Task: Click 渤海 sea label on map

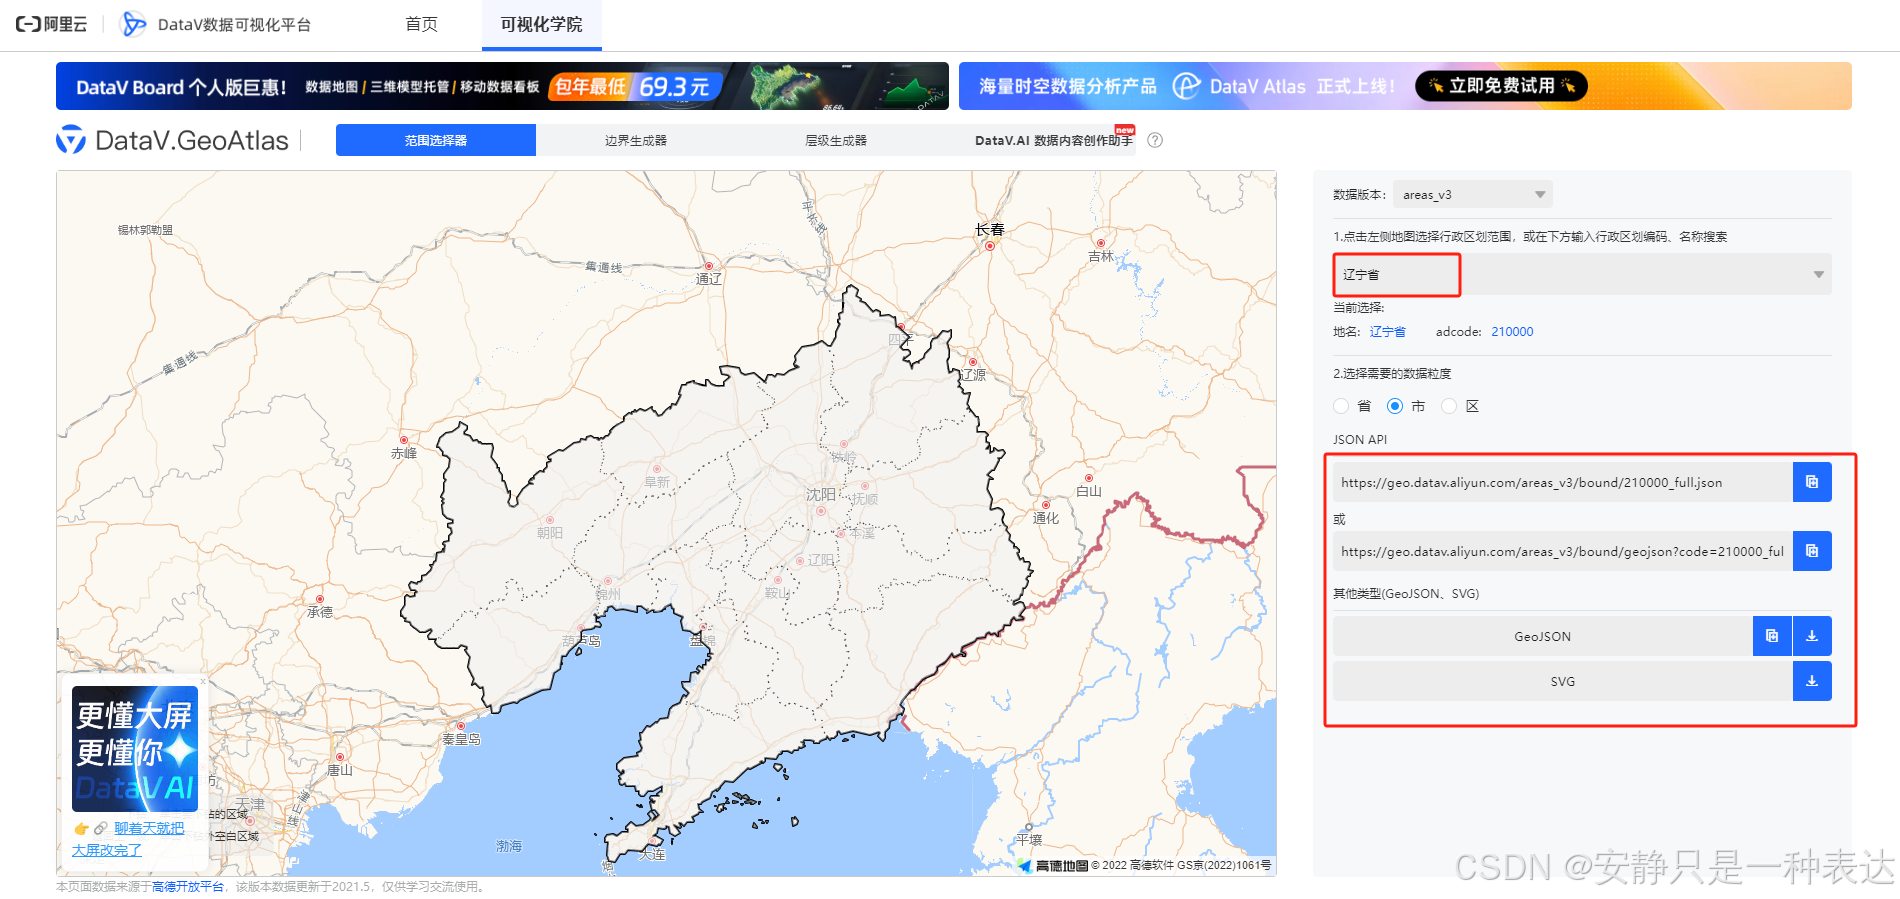Action: tap(509, 846)
